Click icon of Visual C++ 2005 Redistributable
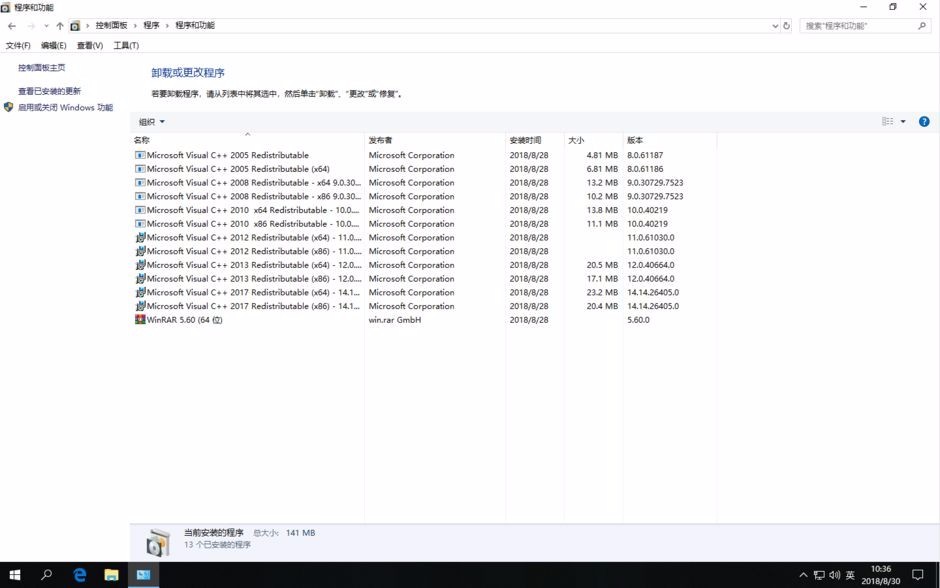 pos(140,155)
